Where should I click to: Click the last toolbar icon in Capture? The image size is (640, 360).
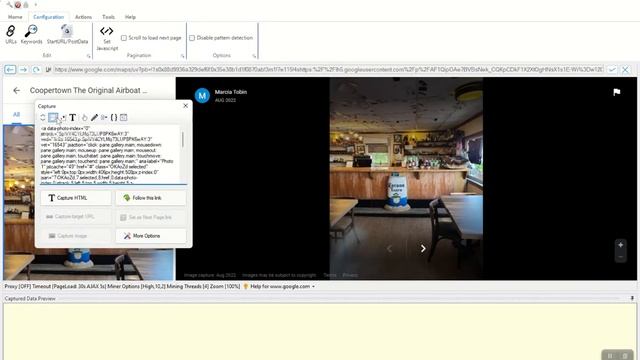tap(124, 118)
